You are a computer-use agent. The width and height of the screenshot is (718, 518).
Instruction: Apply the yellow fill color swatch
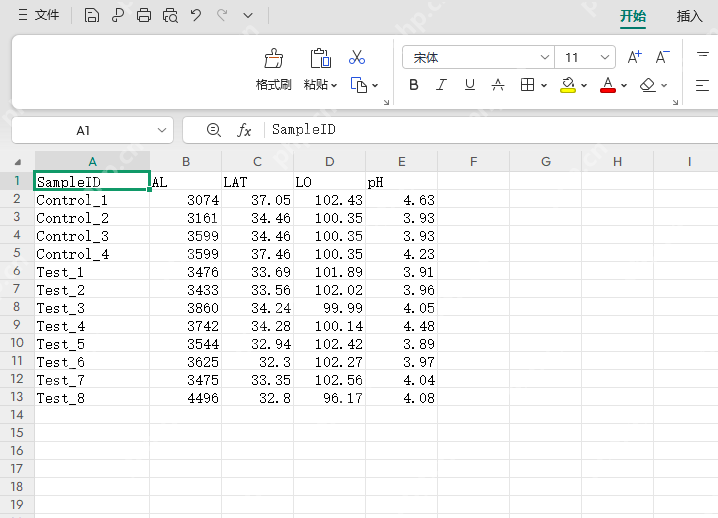pyautogui.click(x=568, y=85)
